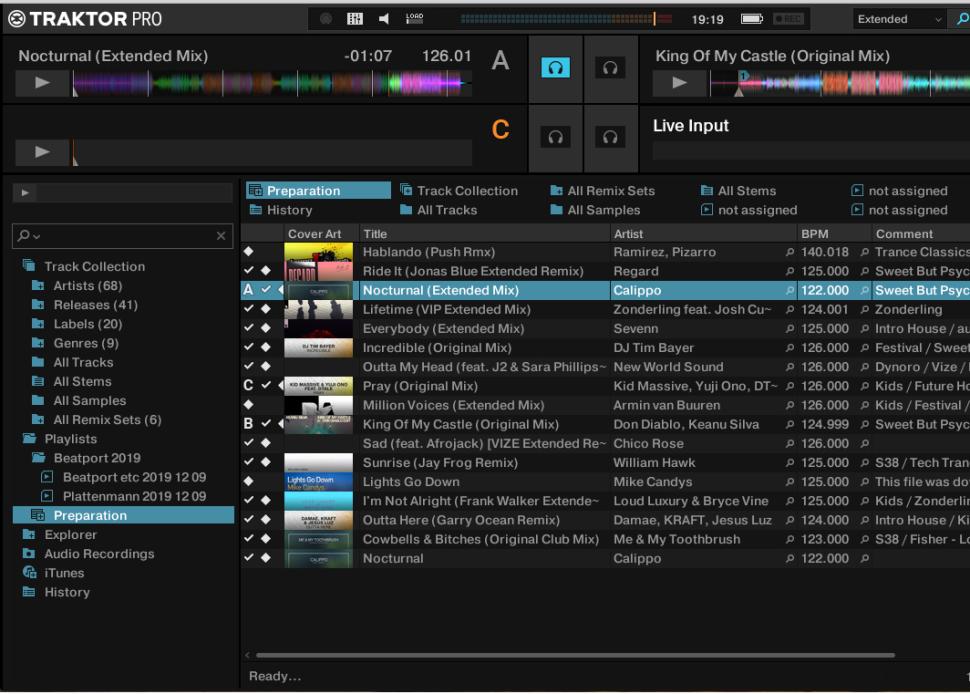
Task: Toggle Deck C left headphone cue button
Action: click(555, 137)
